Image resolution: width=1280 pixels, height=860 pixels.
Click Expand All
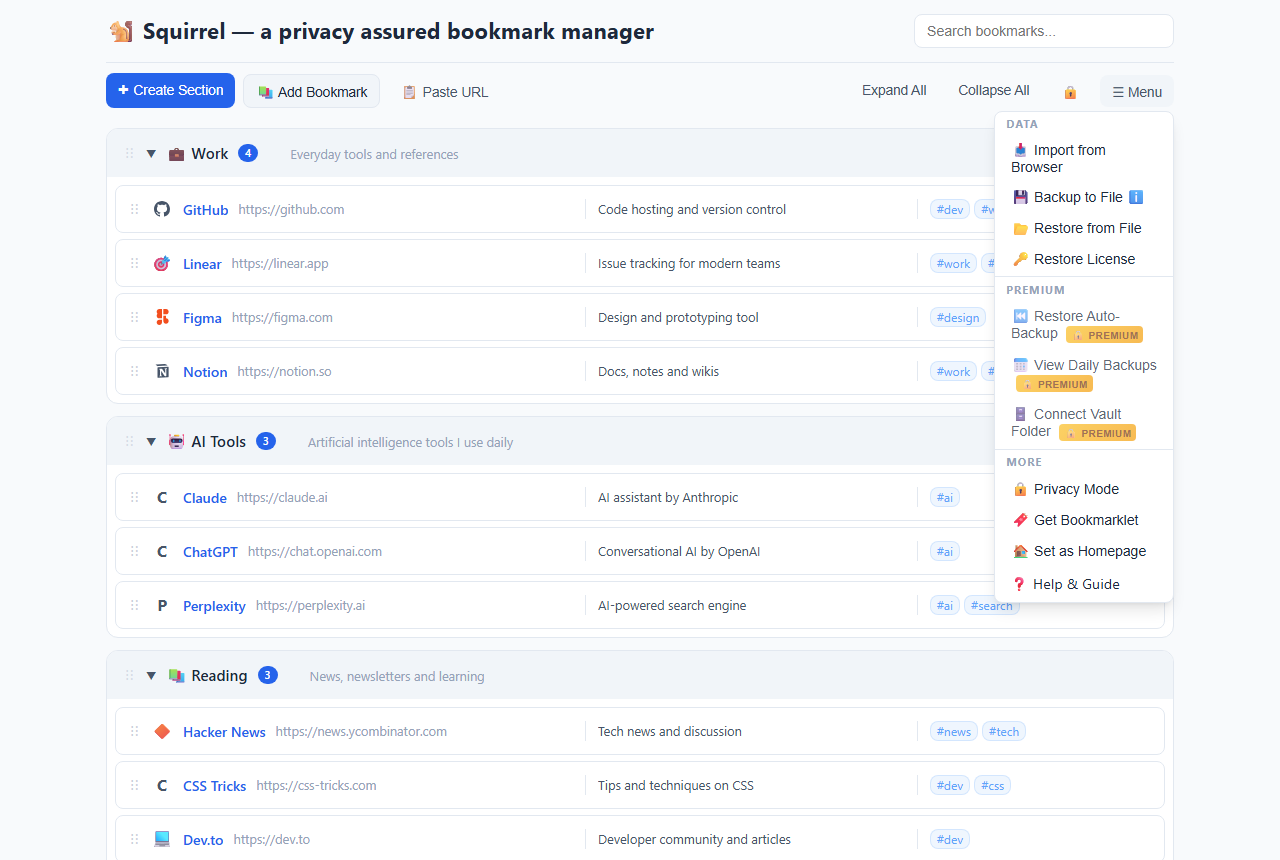pyautogui.click(x=894, y=90)
